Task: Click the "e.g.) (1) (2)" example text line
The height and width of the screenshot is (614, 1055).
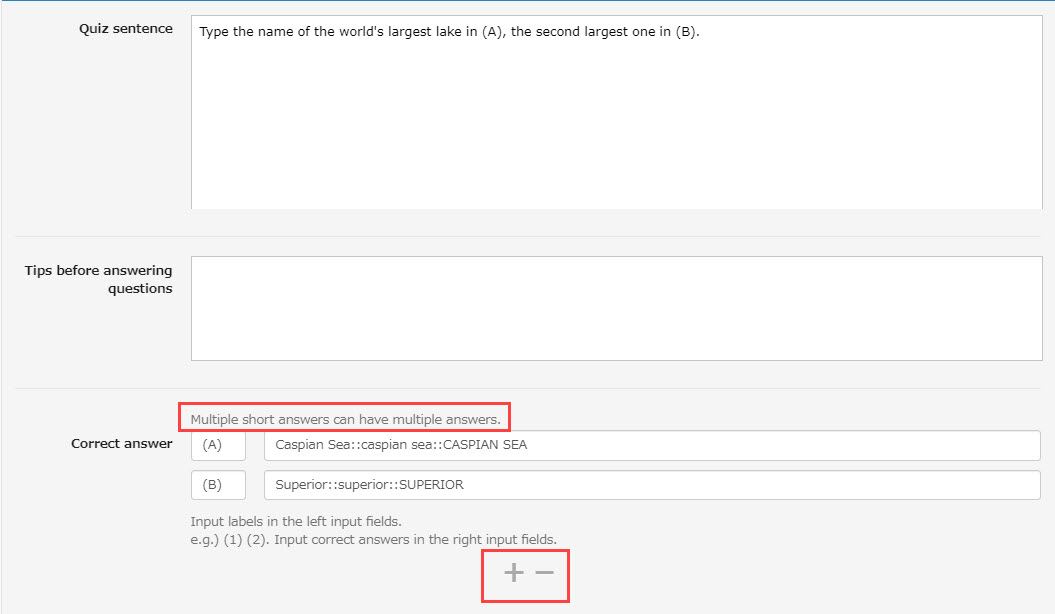Action: (373, 540)
